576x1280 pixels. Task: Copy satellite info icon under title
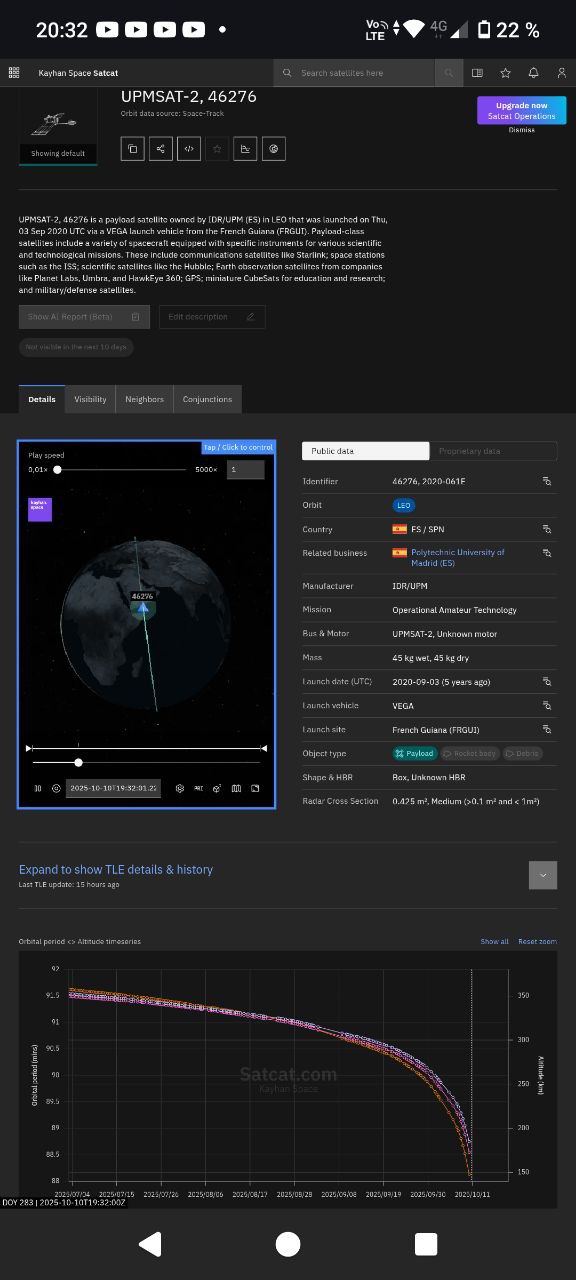click(132, 149)
